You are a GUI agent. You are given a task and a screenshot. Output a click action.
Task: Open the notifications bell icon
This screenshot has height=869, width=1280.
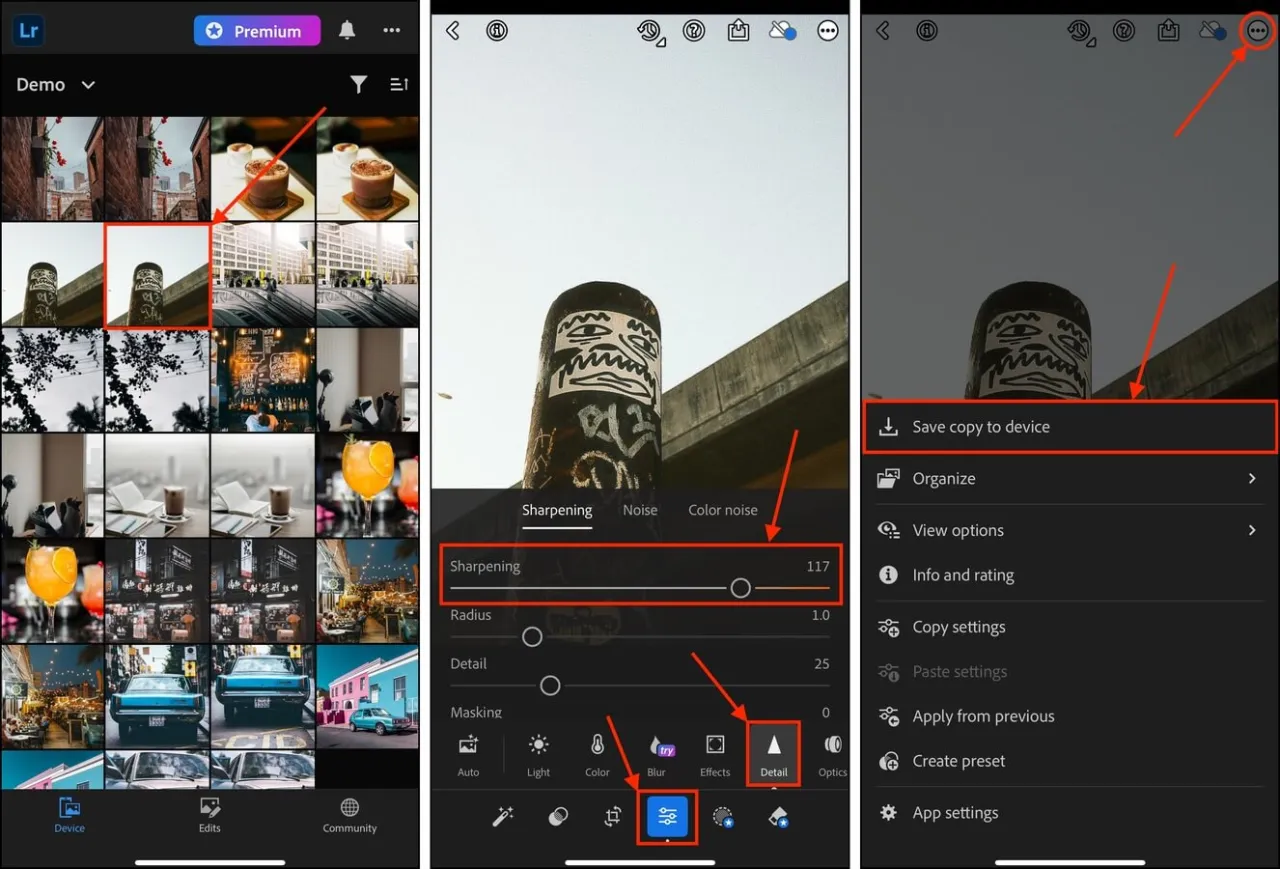(347, 31)
